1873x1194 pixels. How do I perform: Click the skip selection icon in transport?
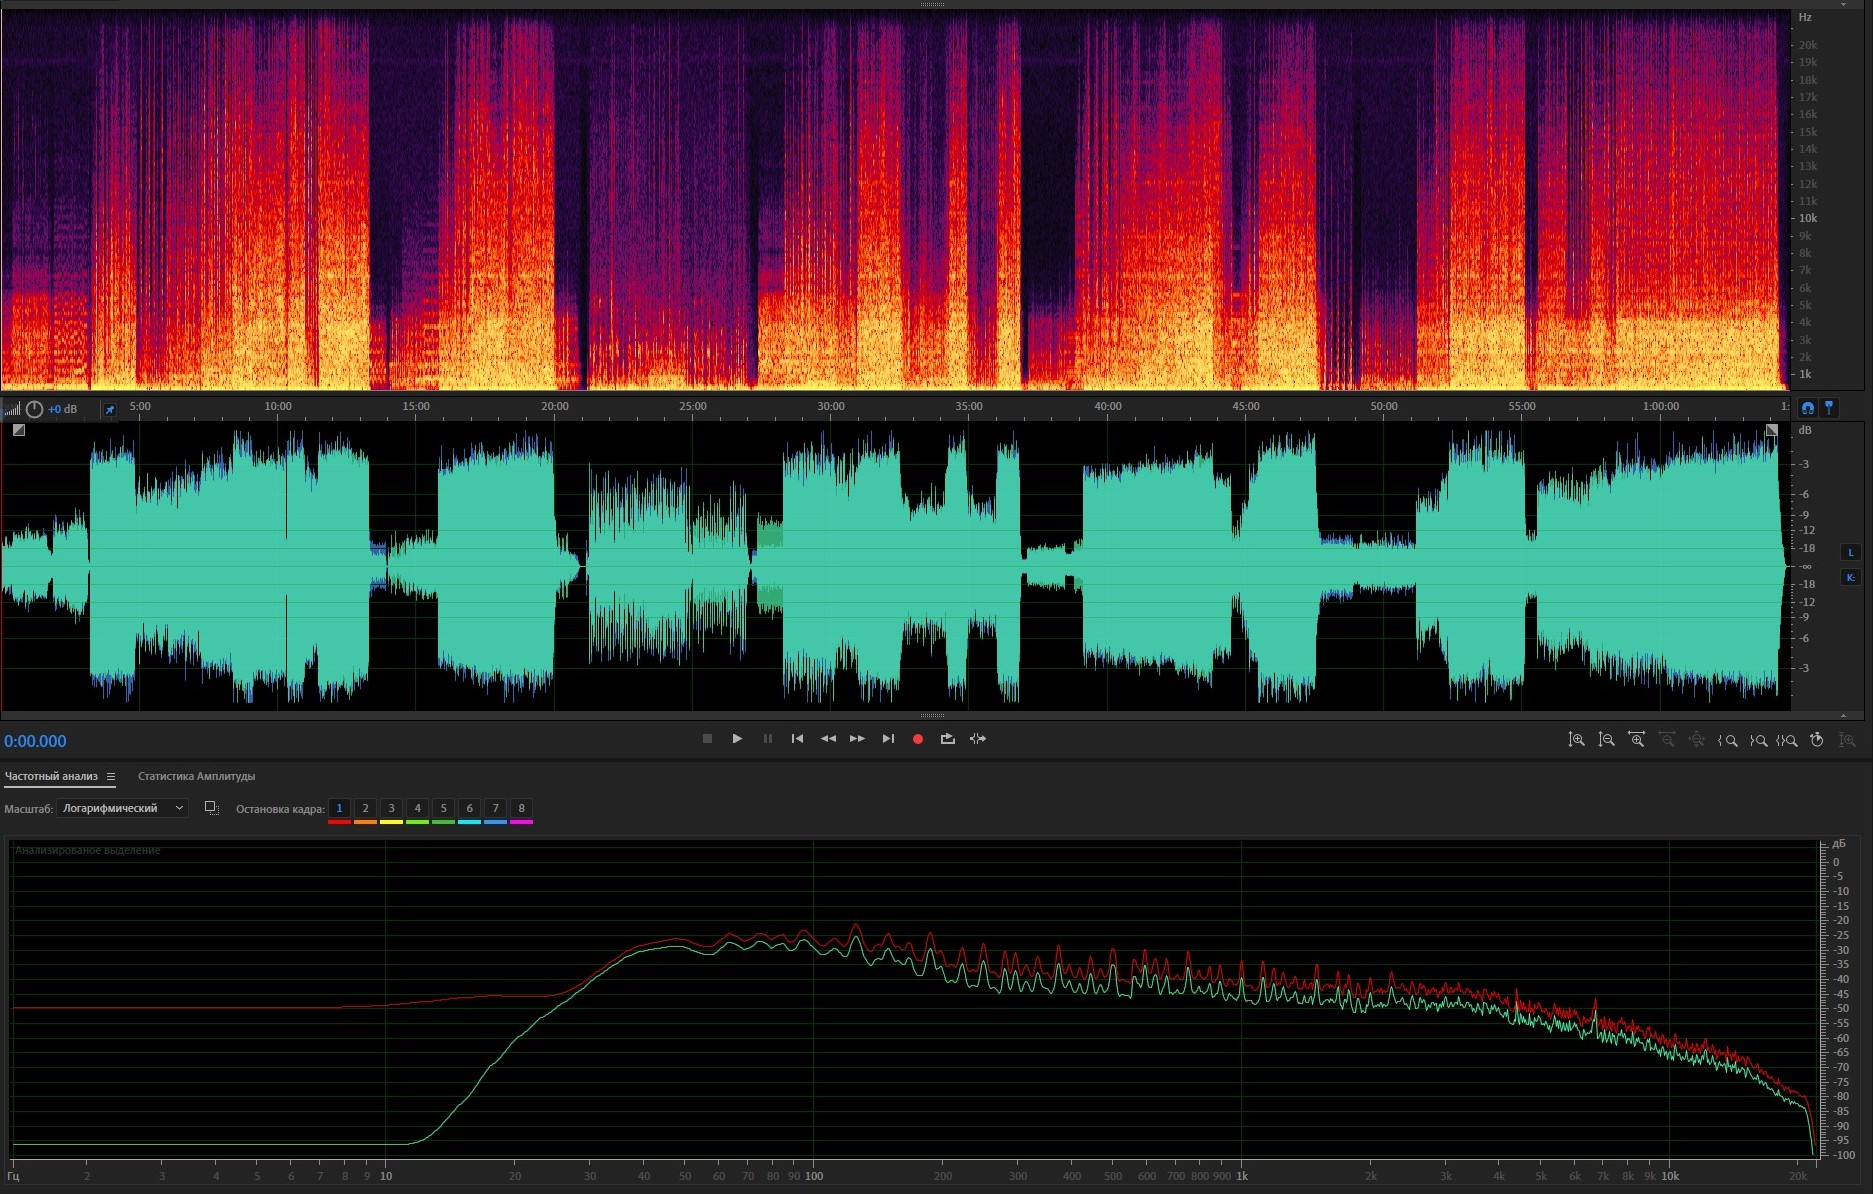pyautogui.click(x=978, y=739)
